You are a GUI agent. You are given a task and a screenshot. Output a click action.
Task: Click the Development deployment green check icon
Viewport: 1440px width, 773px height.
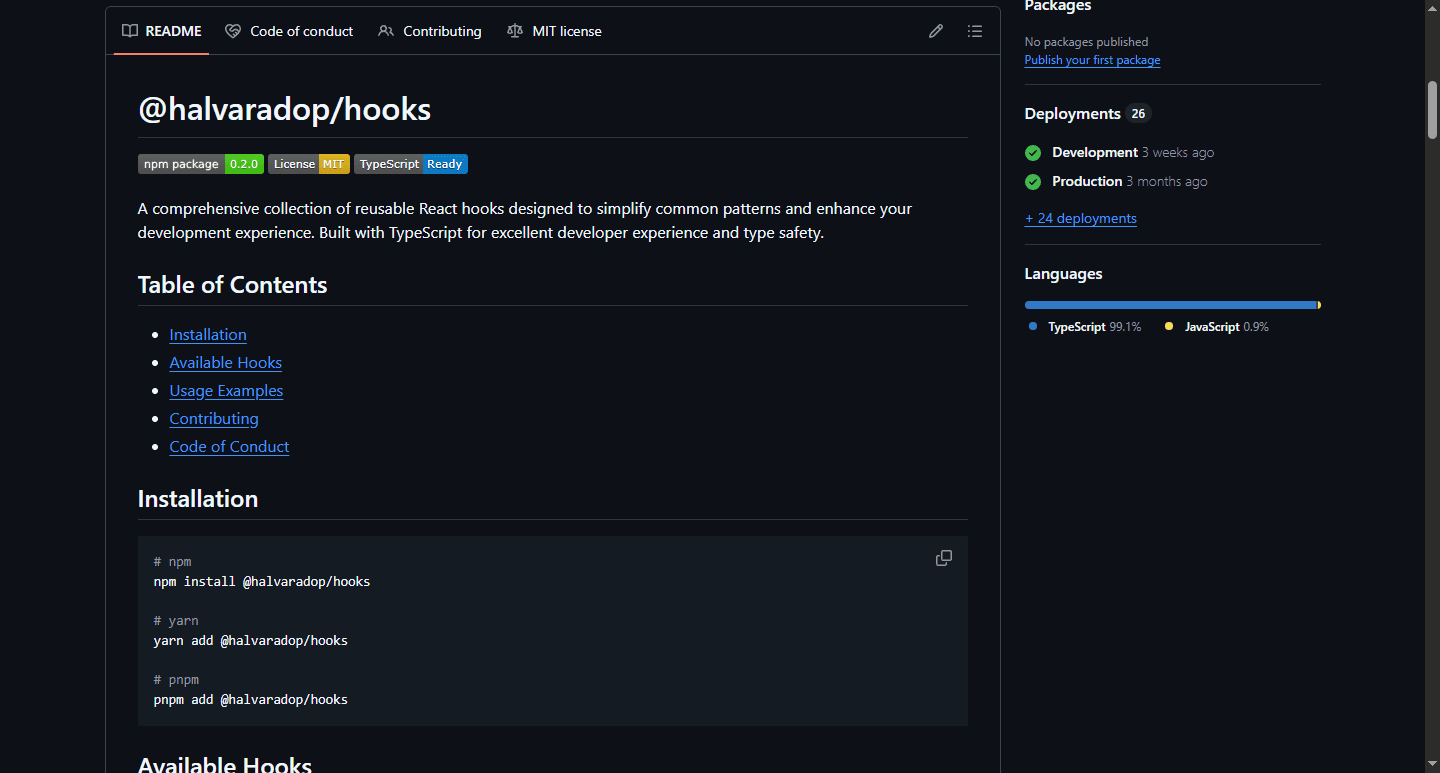click(x=1033, y=153)
